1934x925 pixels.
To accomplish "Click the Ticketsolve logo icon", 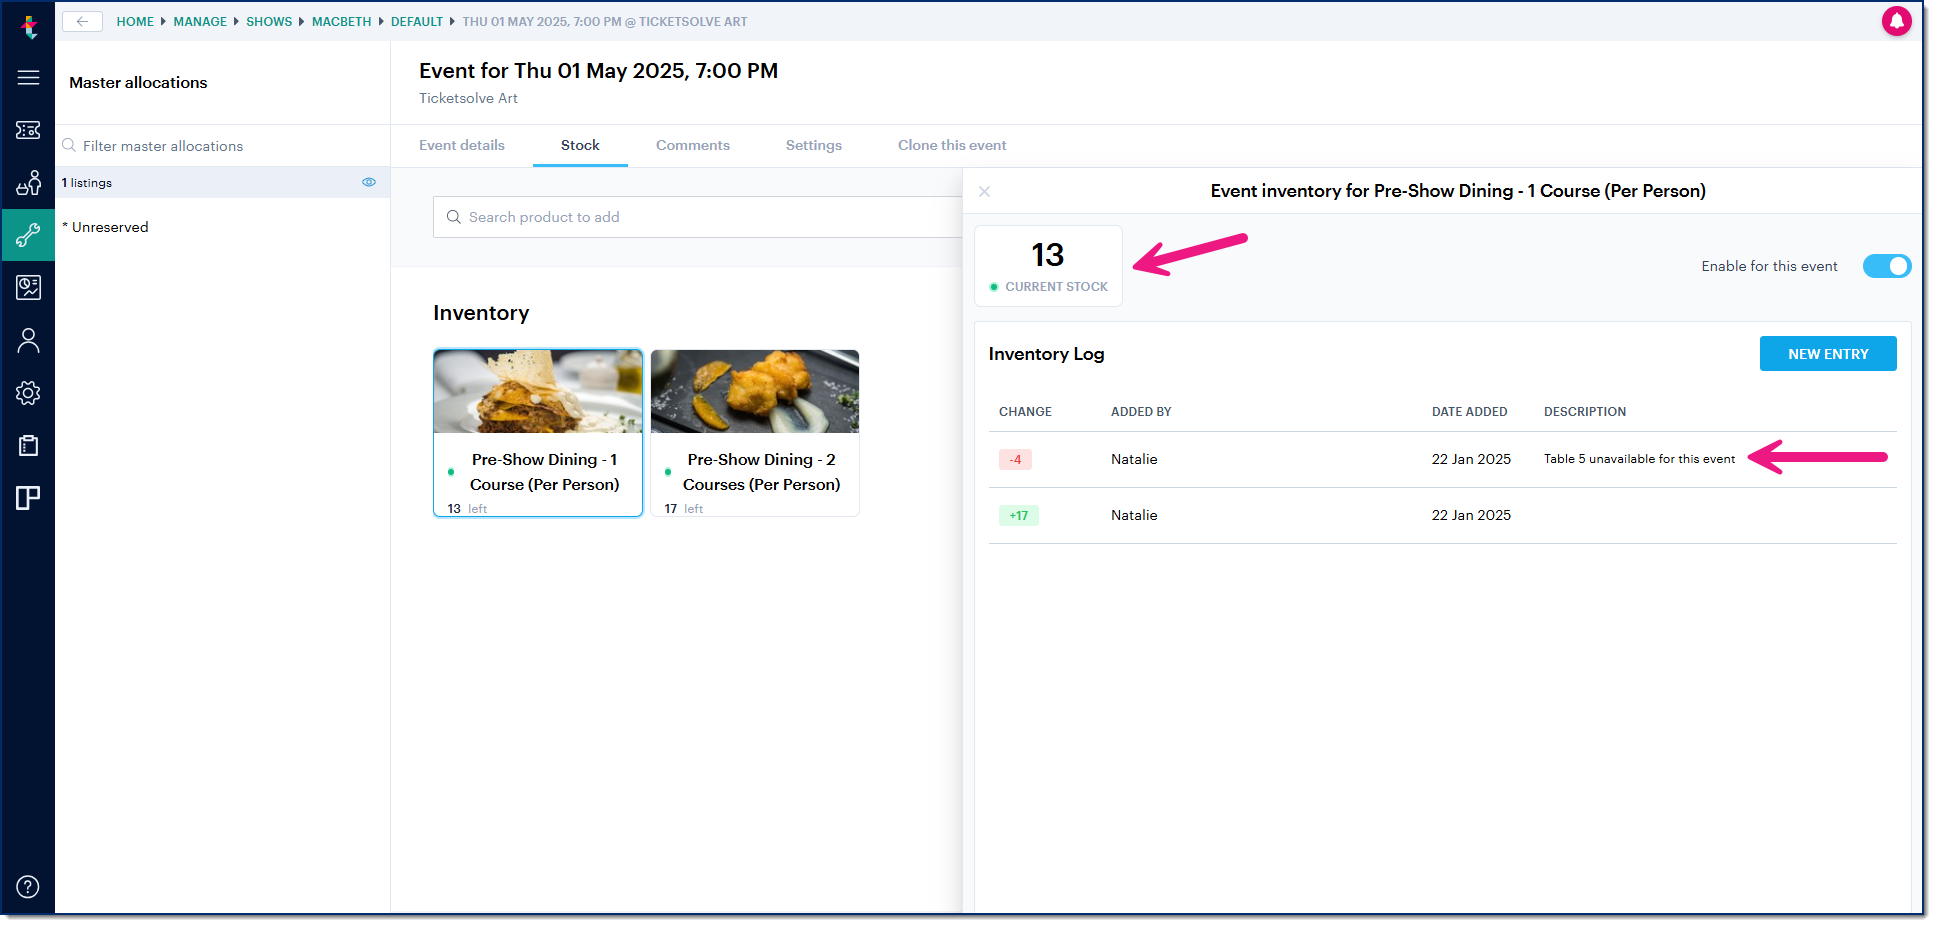I will click(x=29, y=26).
